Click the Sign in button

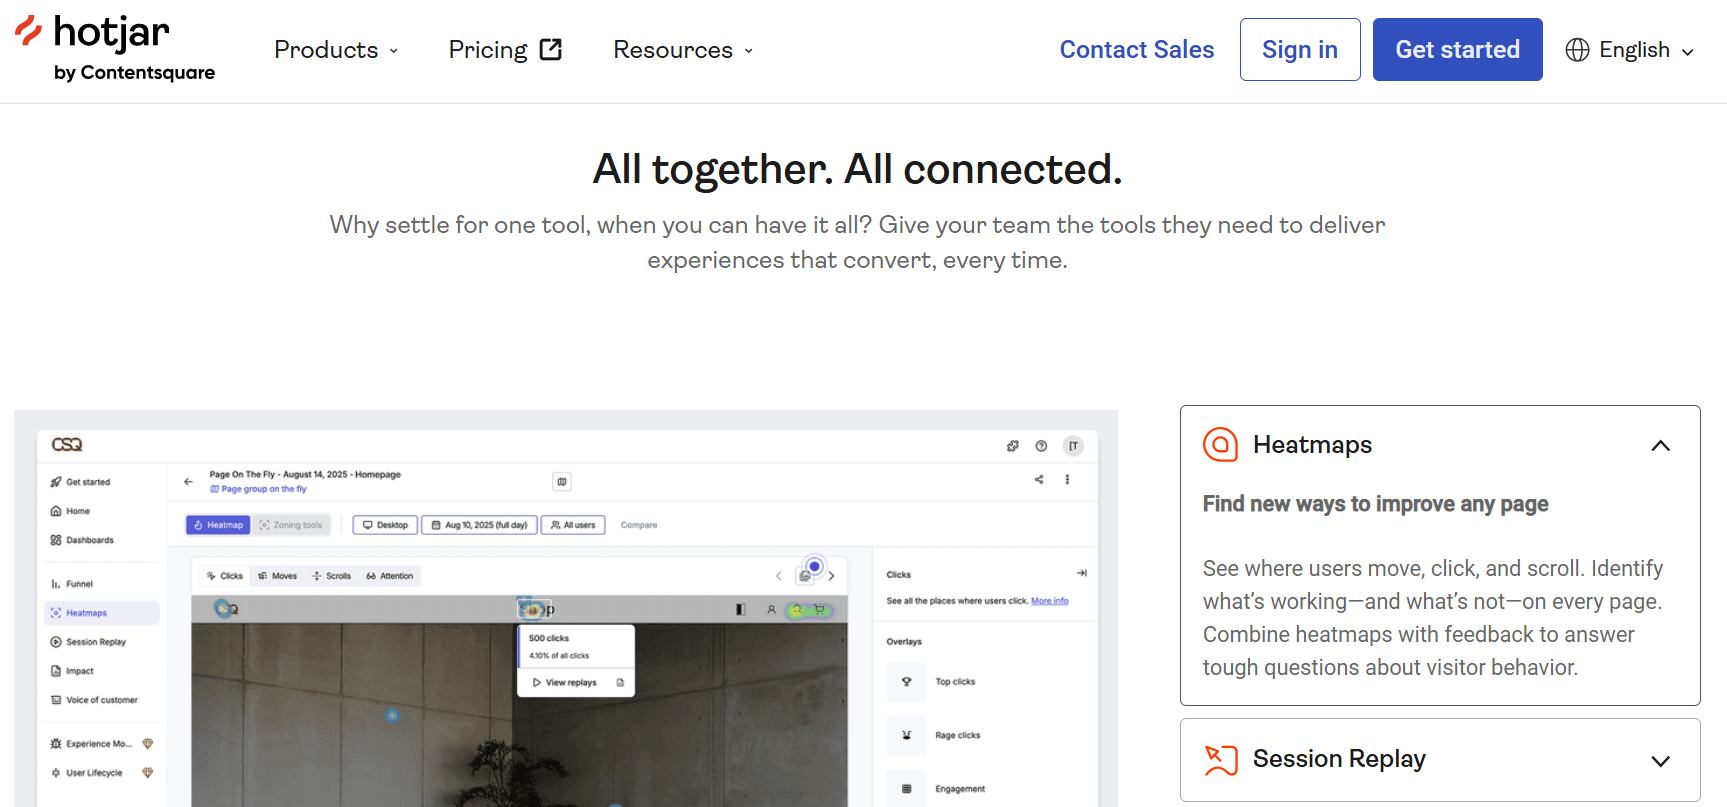tap(1300, 50)
